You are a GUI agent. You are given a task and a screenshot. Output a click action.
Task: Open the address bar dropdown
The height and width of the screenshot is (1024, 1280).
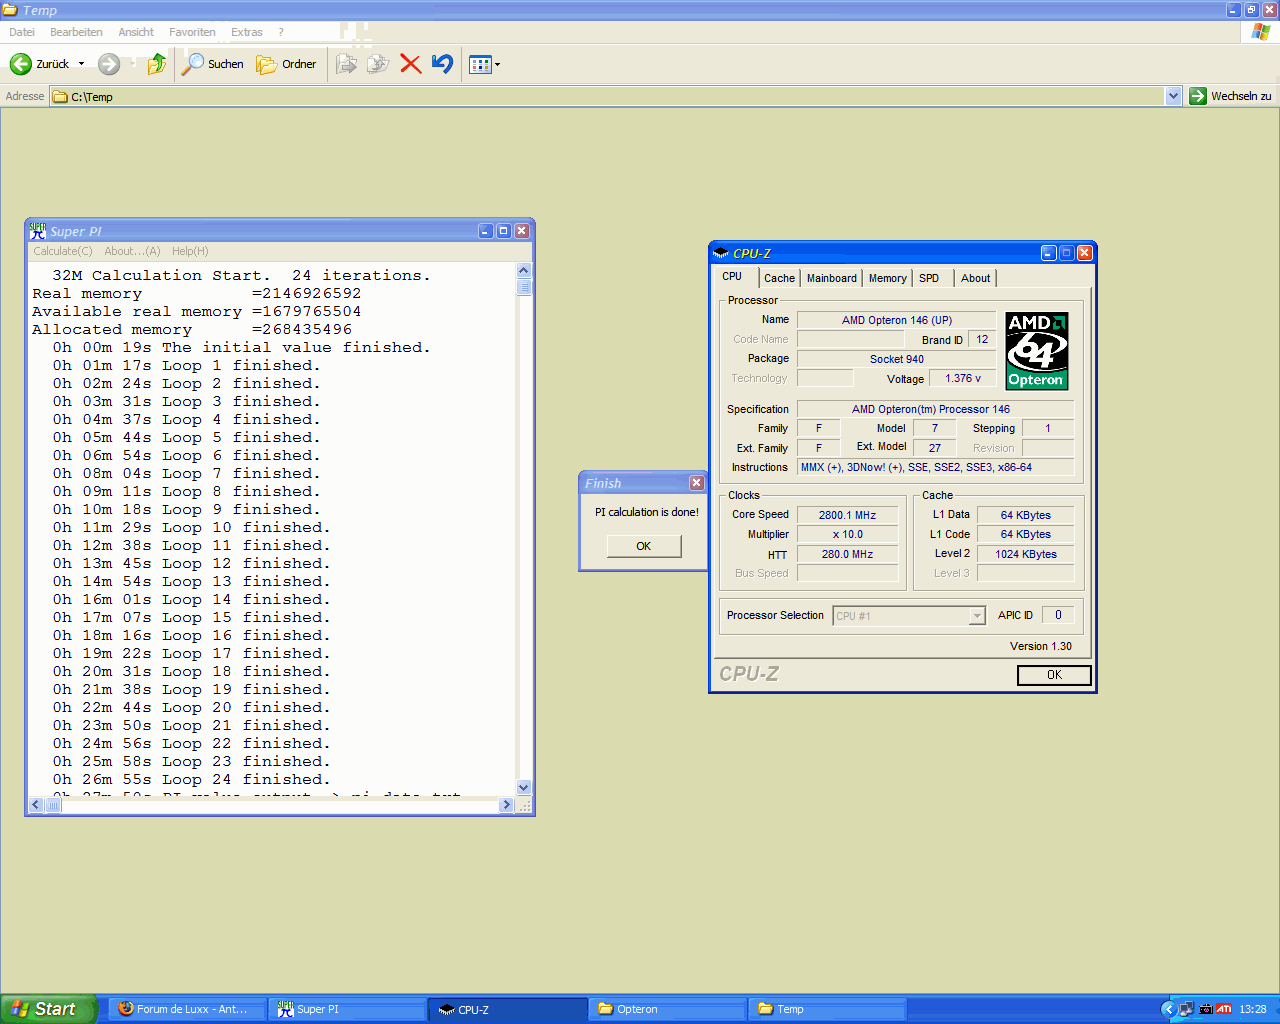(1173, 96)
